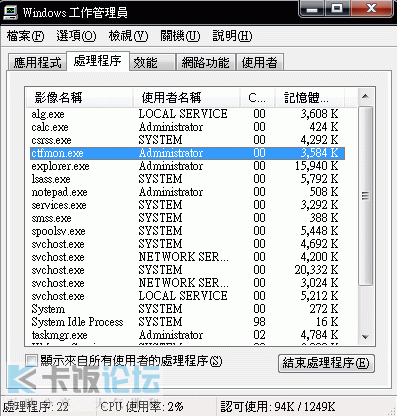
Task: Select the calc.exe process row
Action: point(187,127)
